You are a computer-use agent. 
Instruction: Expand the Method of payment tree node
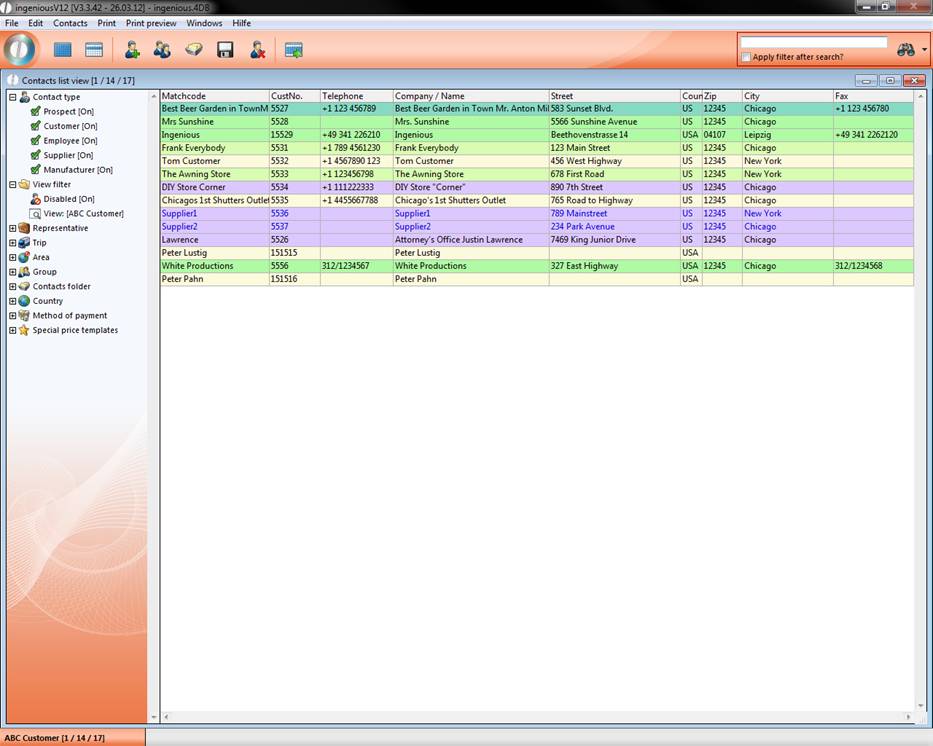click(12, 316)
